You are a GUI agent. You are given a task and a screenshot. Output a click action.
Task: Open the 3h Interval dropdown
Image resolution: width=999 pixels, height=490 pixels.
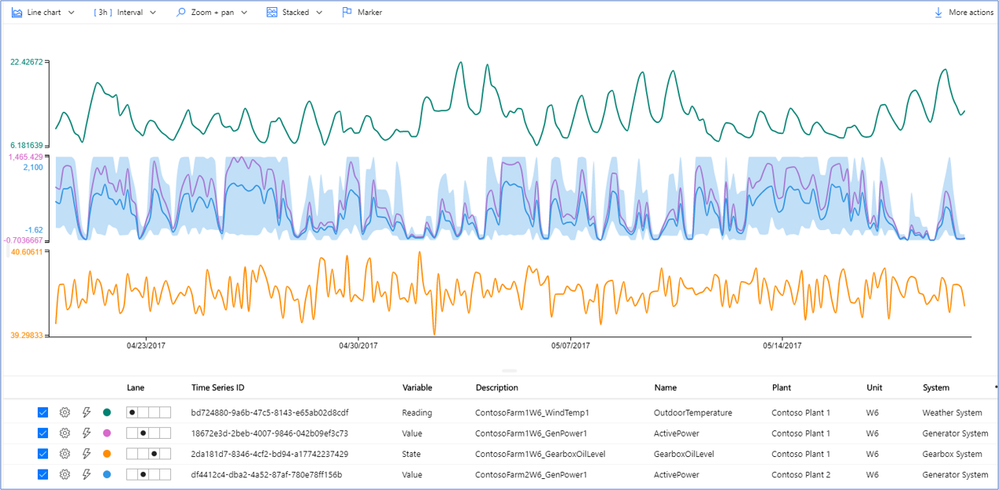coord(125,12)
